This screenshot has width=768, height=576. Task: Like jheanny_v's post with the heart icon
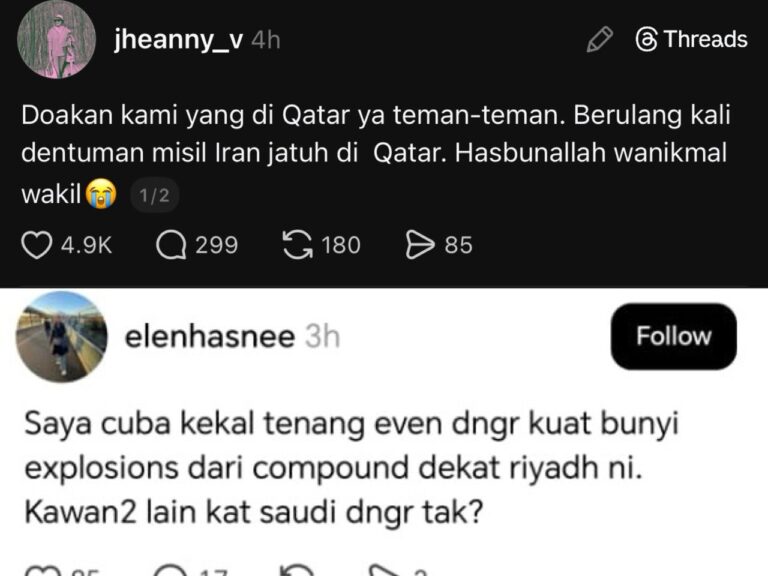click(36, 245)
